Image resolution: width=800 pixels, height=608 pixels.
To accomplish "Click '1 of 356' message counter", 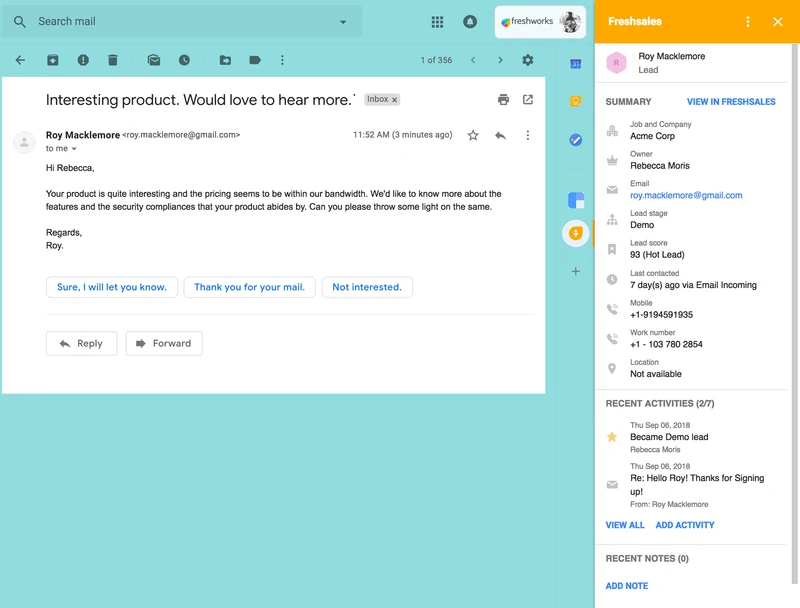I will (x=436, y=60).
